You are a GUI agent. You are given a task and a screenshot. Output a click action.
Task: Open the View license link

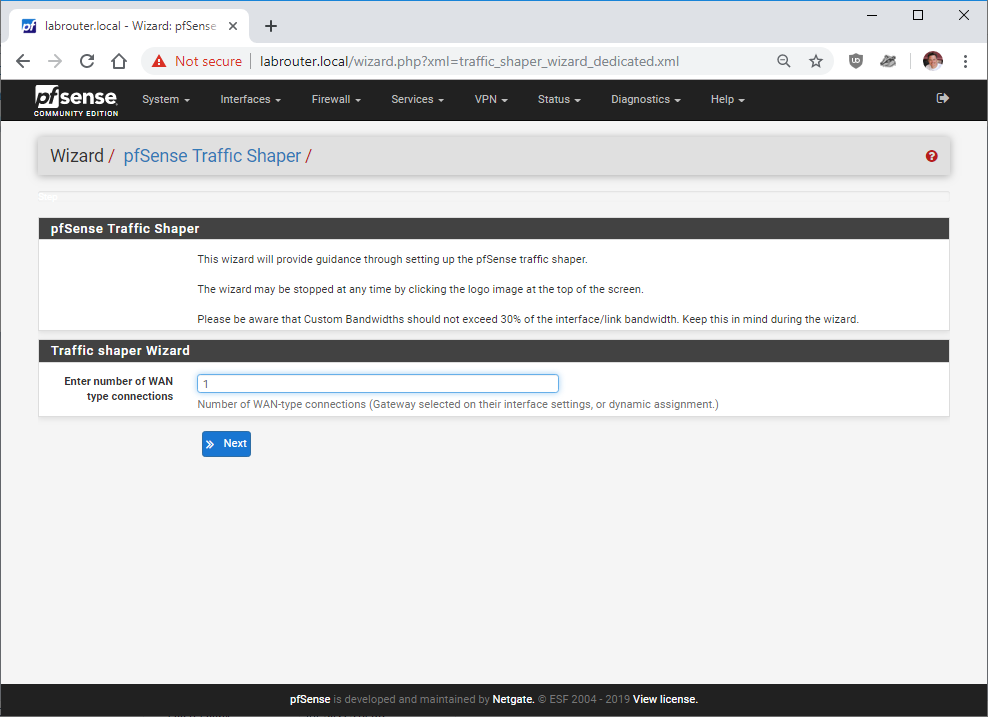[x=665, y=699]
